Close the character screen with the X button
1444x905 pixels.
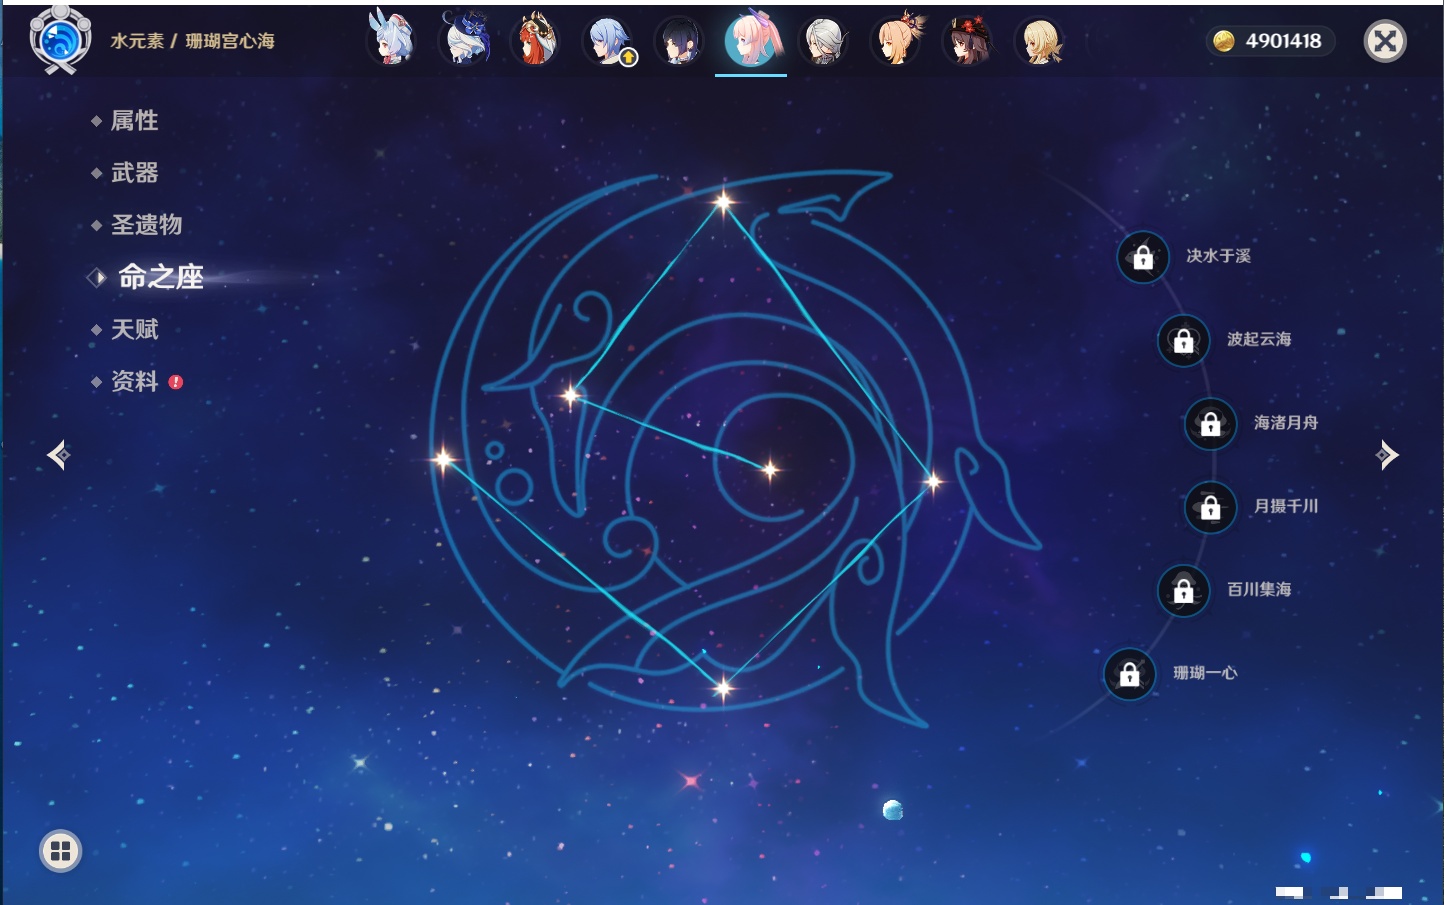click(x=1385, y=41)
